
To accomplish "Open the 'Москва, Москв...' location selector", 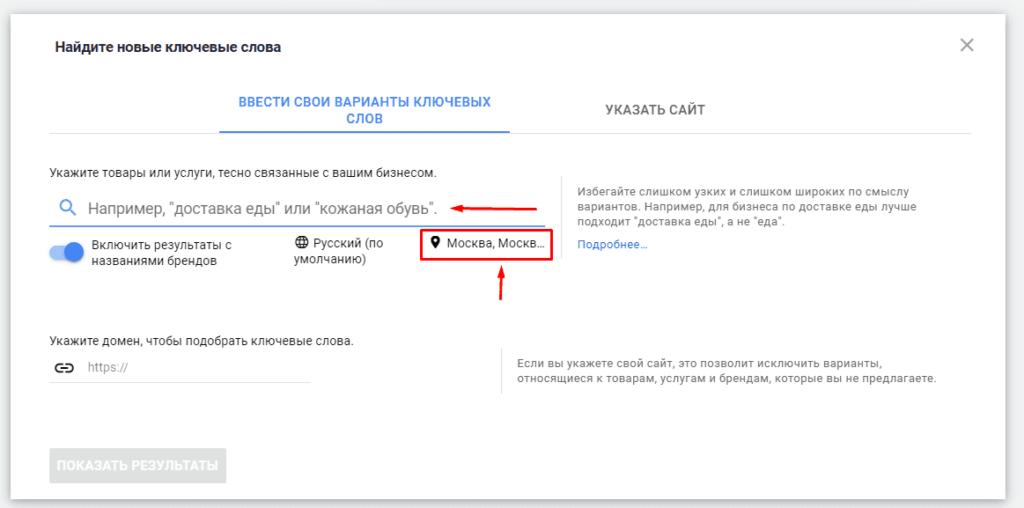I will click(x=487, y=244).
